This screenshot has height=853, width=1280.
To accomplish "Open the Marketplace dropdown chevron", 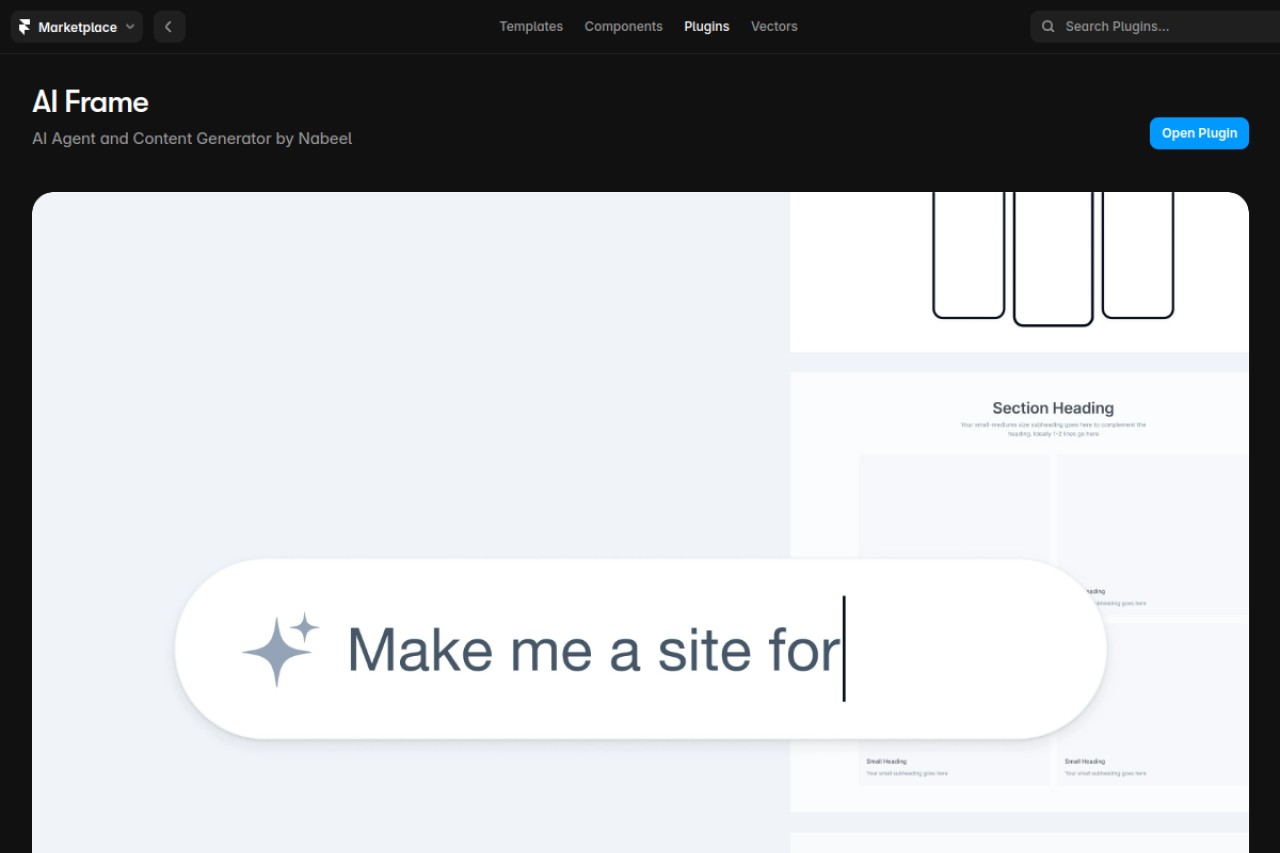I will click(130, 27).
